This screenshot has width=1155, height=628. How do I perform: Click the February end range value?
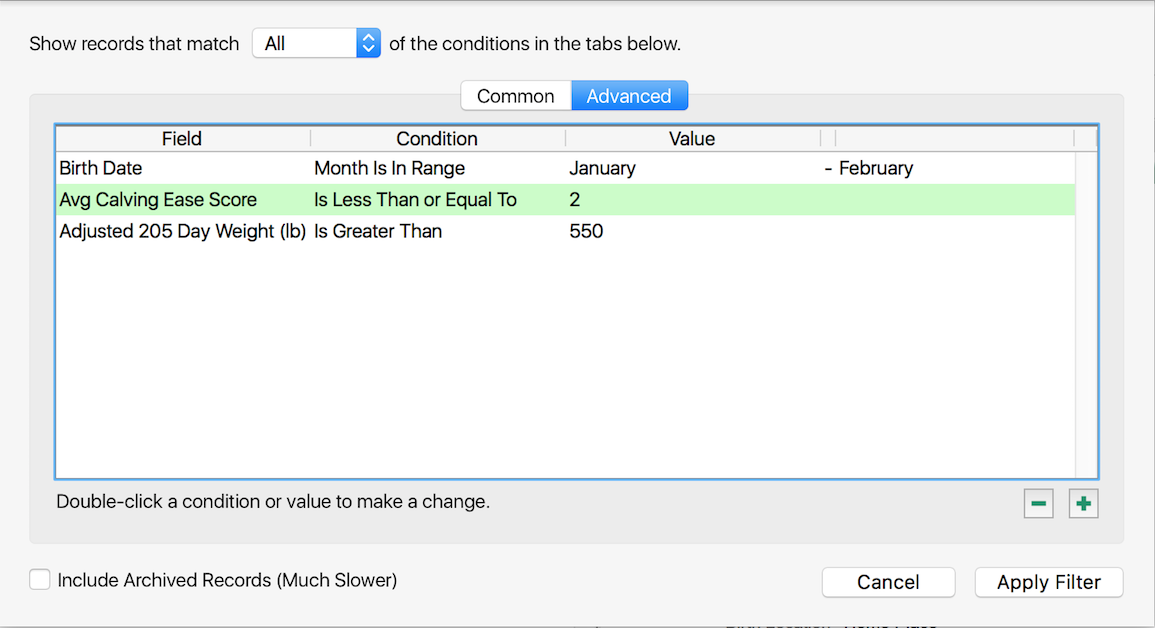875,168
